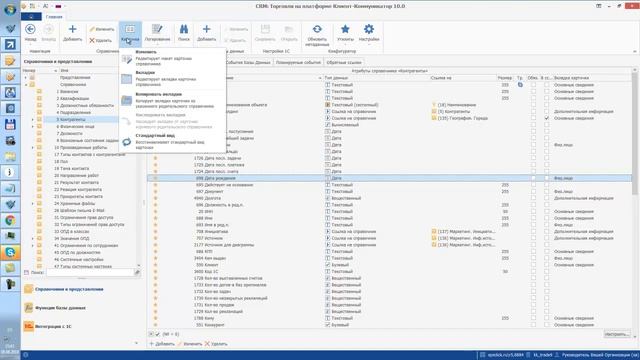
Task: Click Изменить pencil in Справочники group
Action: pos(102,29)
